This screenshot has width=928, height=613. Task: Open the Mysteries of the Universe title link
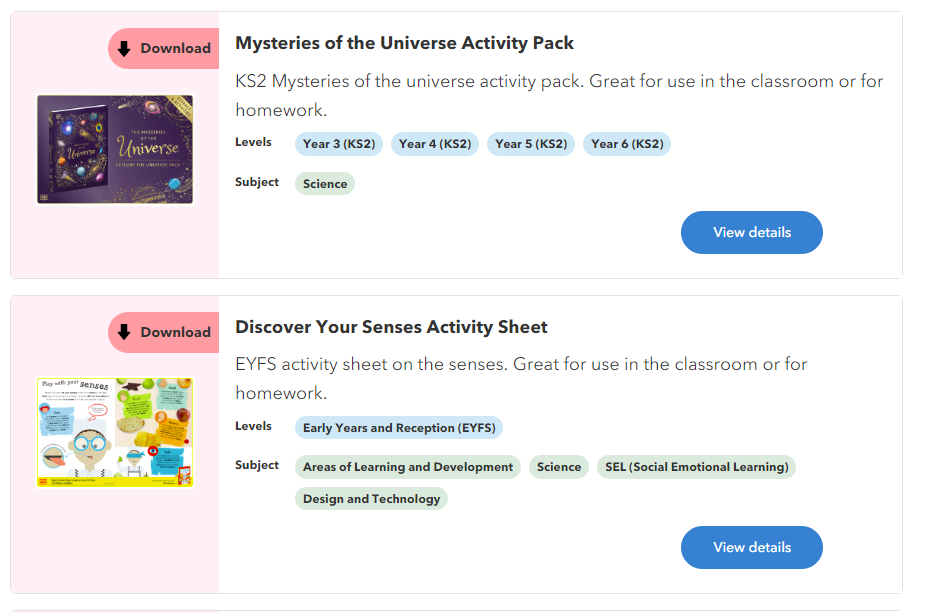[404, 43]
